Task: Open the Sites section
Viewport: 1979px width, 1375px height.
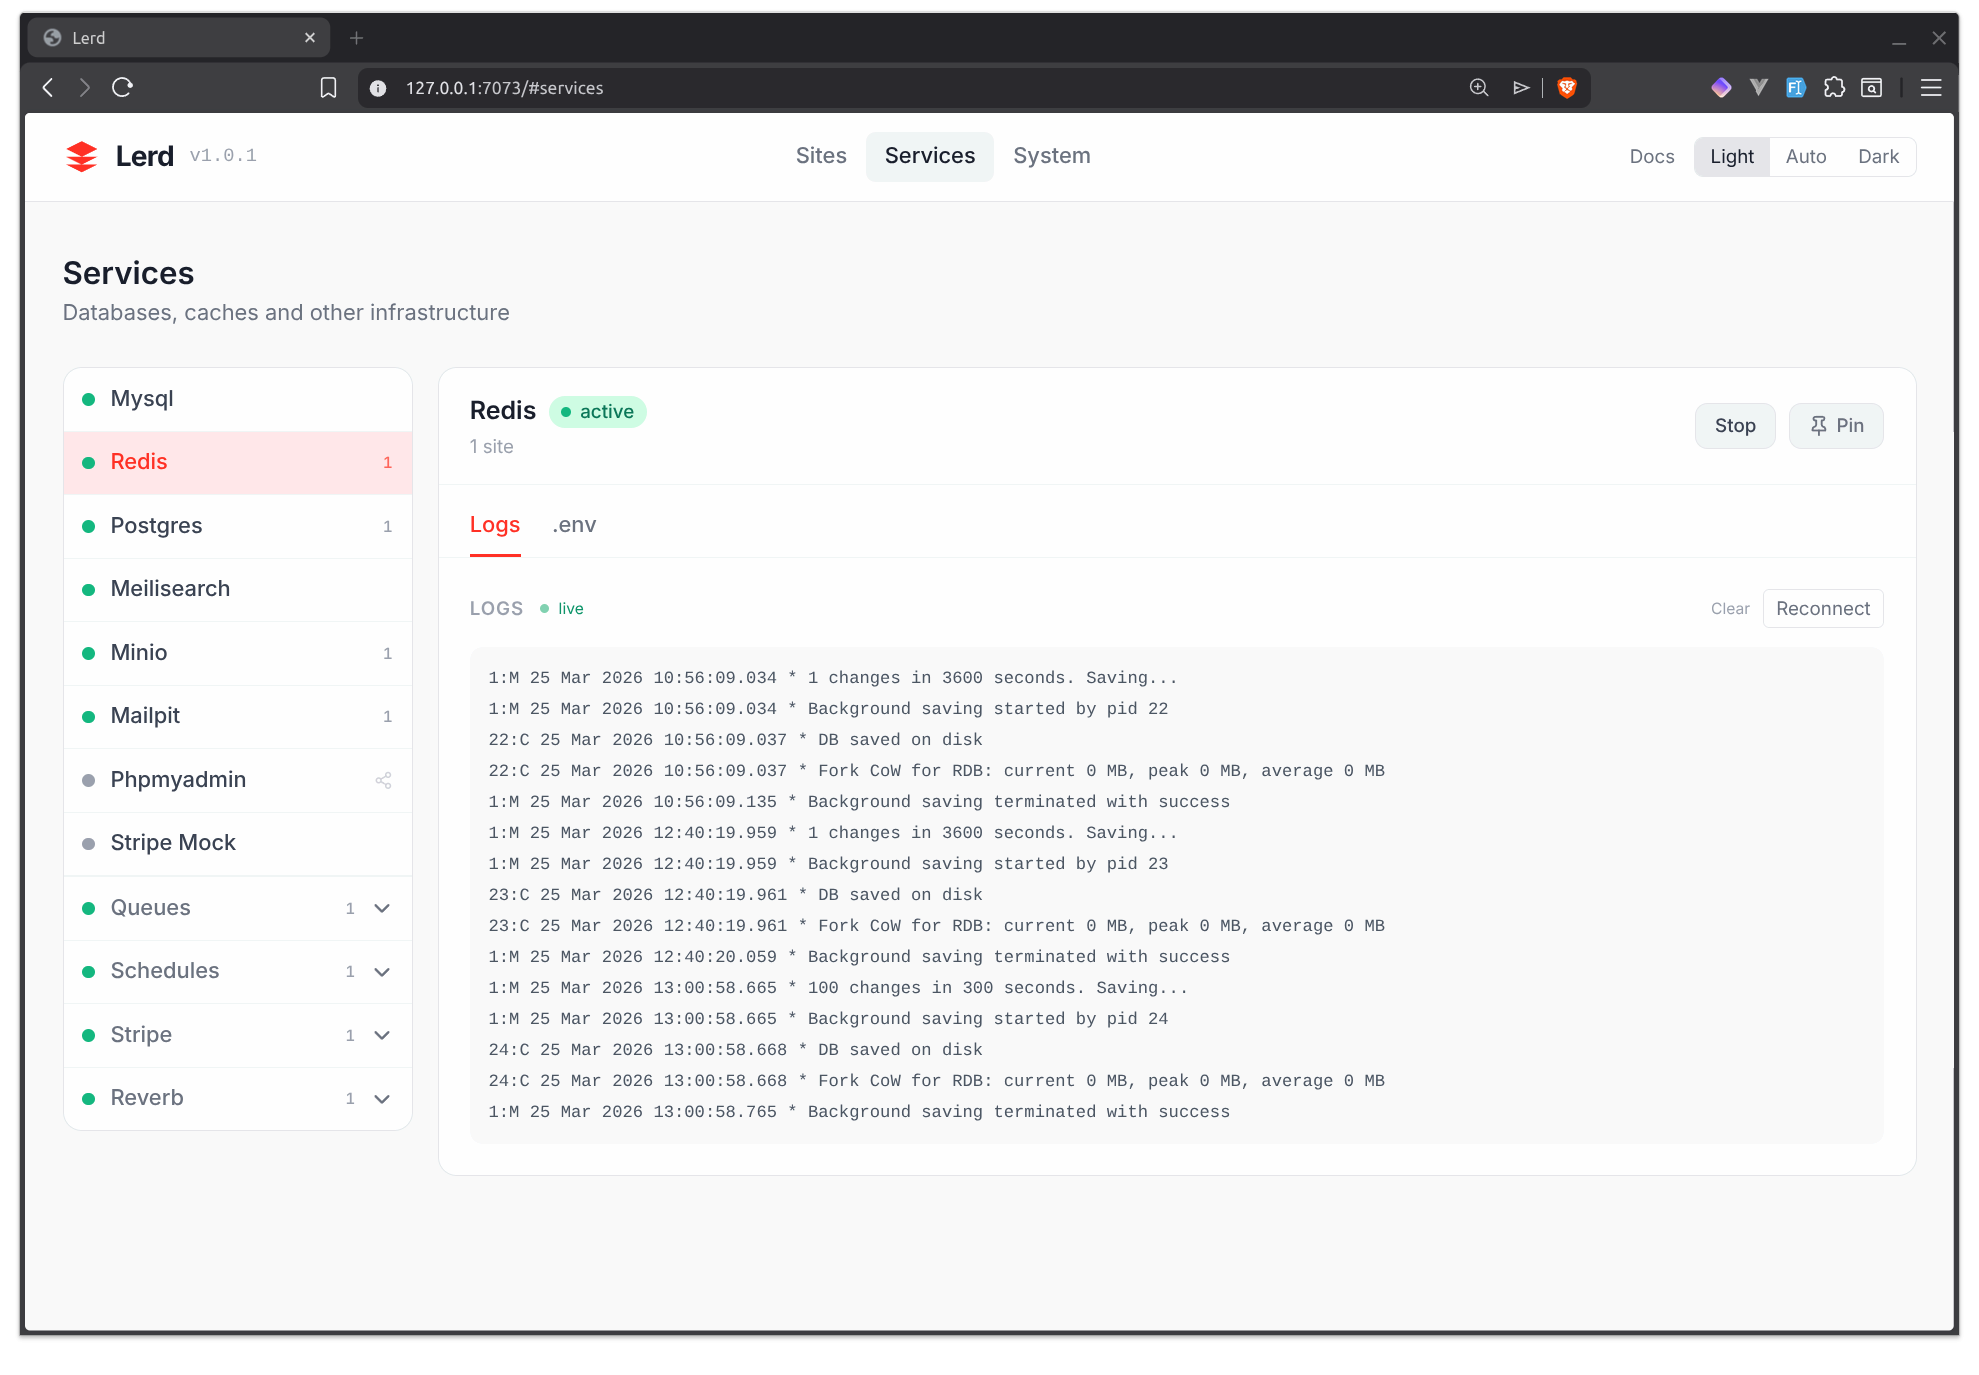Action: coord(820,156)
